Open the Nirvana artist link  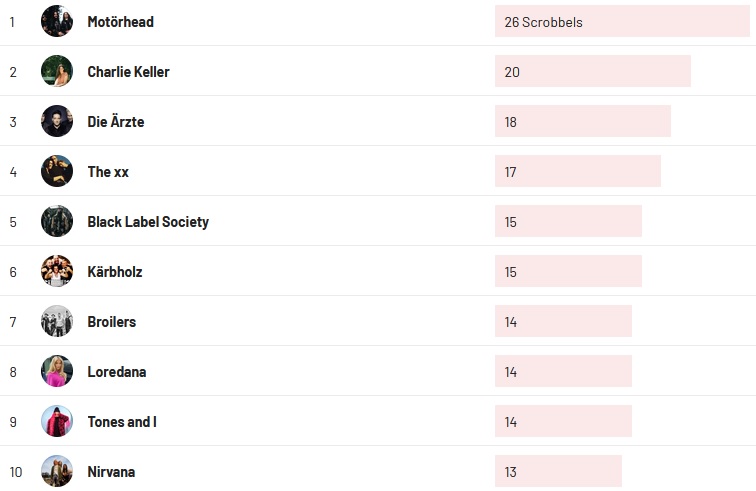click(111, 472)
